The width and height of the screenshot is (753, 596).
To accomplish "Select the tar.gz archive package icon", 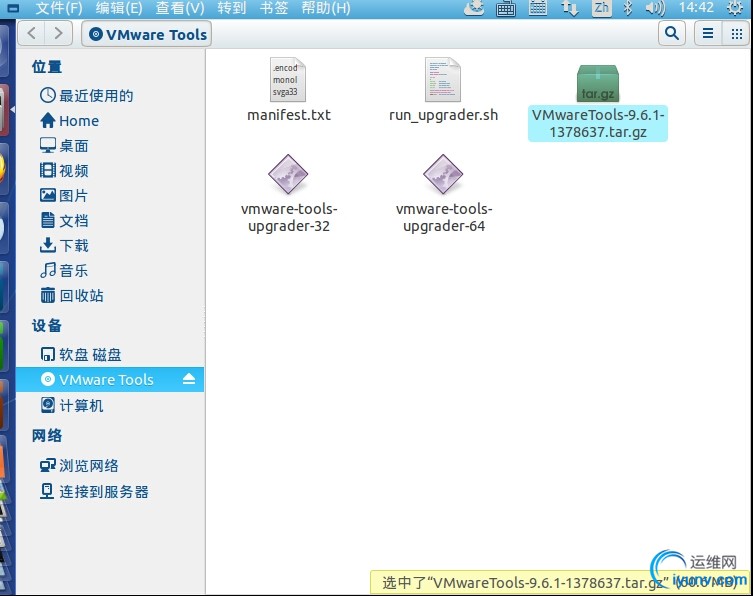I will pos(598,83).
